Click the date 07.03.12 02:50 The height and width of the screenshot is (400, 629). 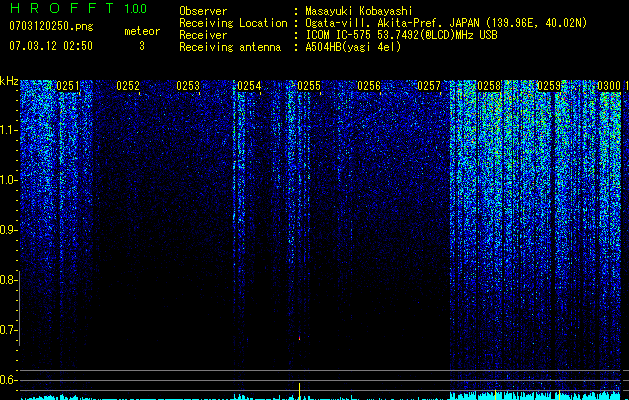(x=51, y=46)
